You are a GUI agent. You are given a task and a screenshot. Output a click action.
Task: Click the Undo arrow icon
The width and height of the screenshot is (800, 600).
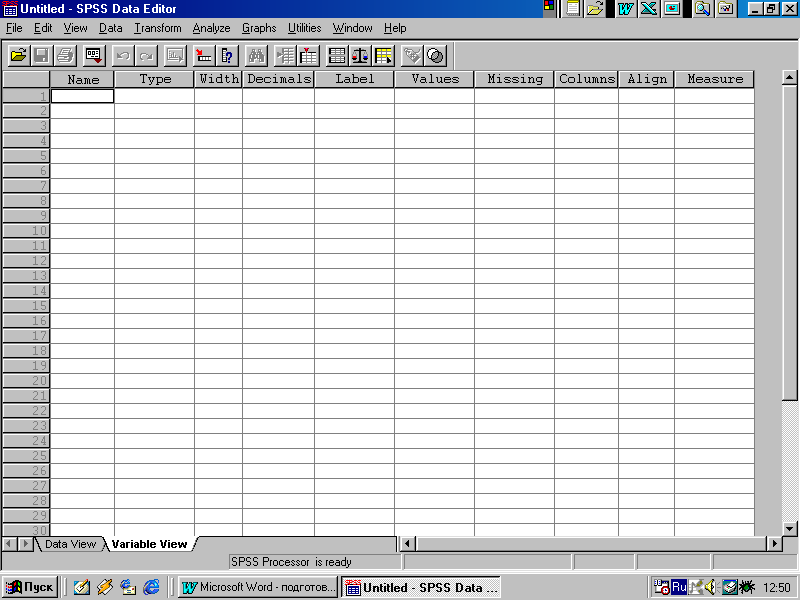point(123,56)
